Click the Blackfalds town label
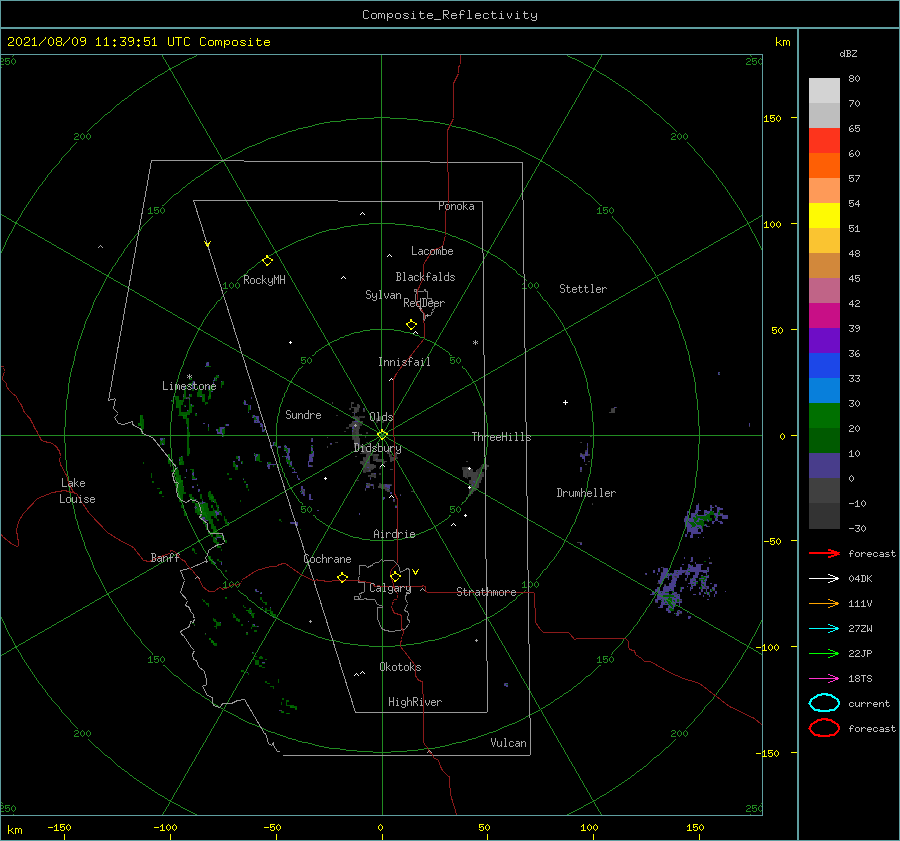The height and width of the screenshot is (841, 900). [x=425, y=277]
